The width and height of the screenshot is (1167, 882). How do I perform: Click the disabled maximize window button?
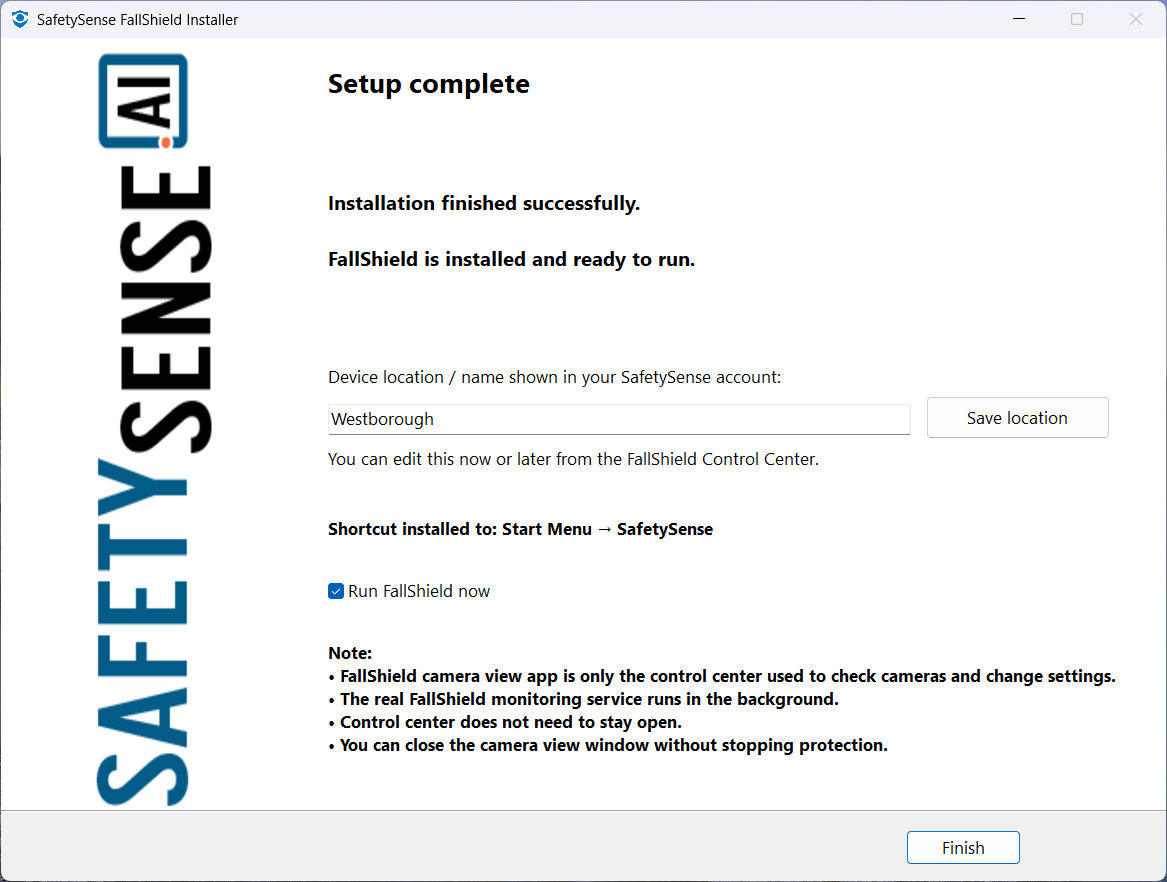[1077, 19]
